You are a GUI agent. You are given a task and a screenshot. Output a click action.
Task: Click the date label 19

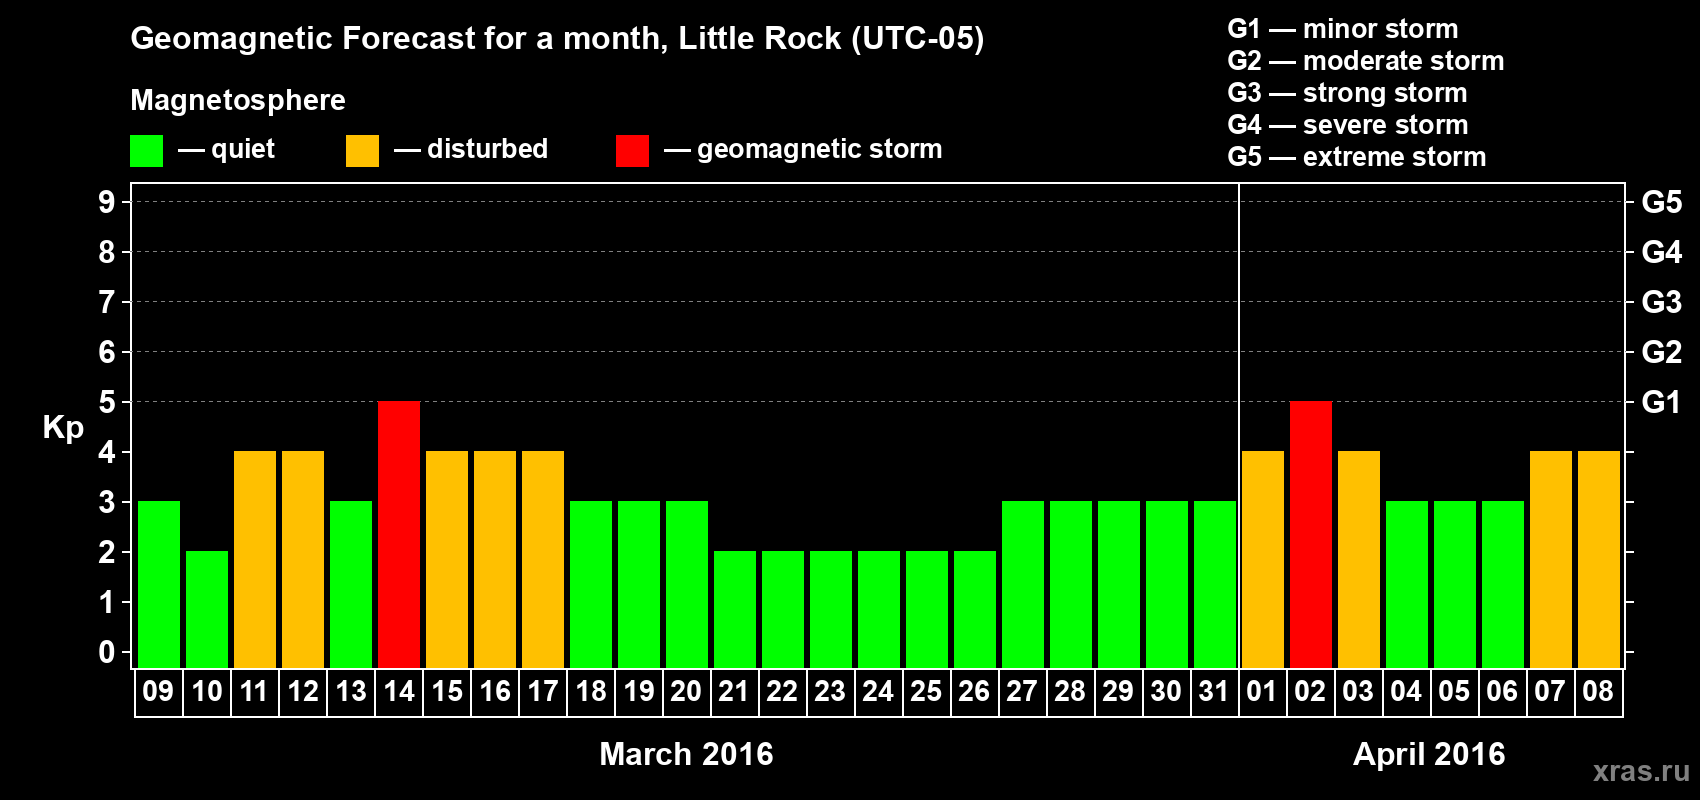(639, 692)
